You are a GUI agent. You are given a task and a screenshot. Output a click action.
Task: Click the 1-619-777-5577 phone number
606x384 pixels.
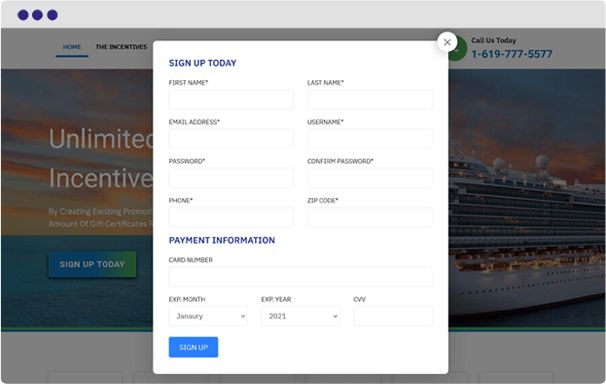(x=512, y=54)
